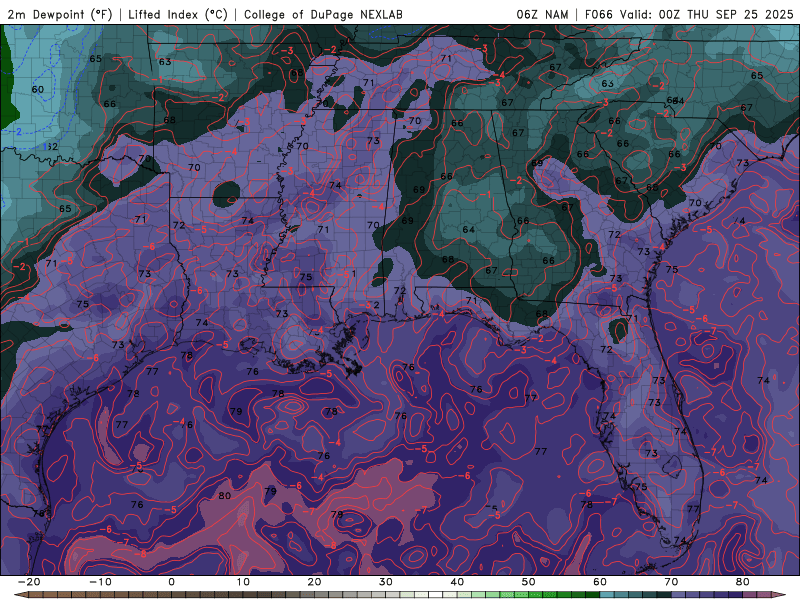Screen dimensions: 800x600
Task: Click the "50" label on the color scale
Action: click(x=529, y=582)
